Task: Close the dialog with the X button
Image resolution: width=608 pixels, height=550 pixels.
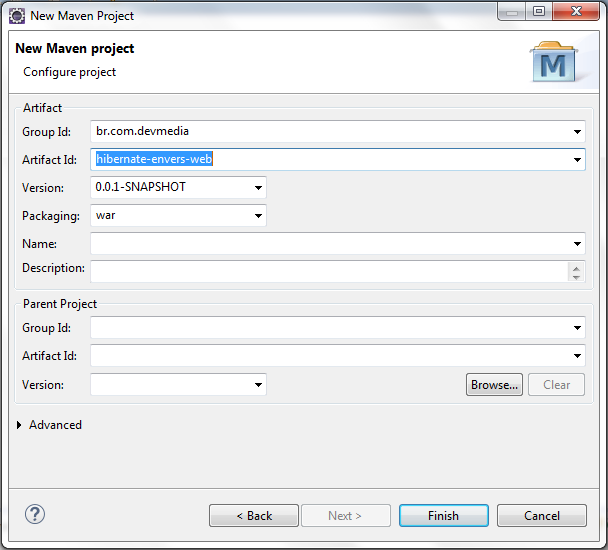Action: 576,11
